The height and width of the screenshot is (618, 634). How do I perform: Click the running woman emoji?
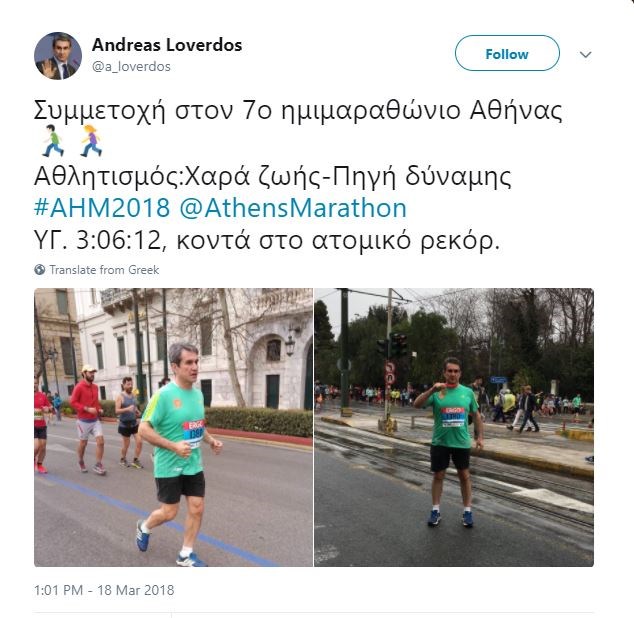pos(91,141)
